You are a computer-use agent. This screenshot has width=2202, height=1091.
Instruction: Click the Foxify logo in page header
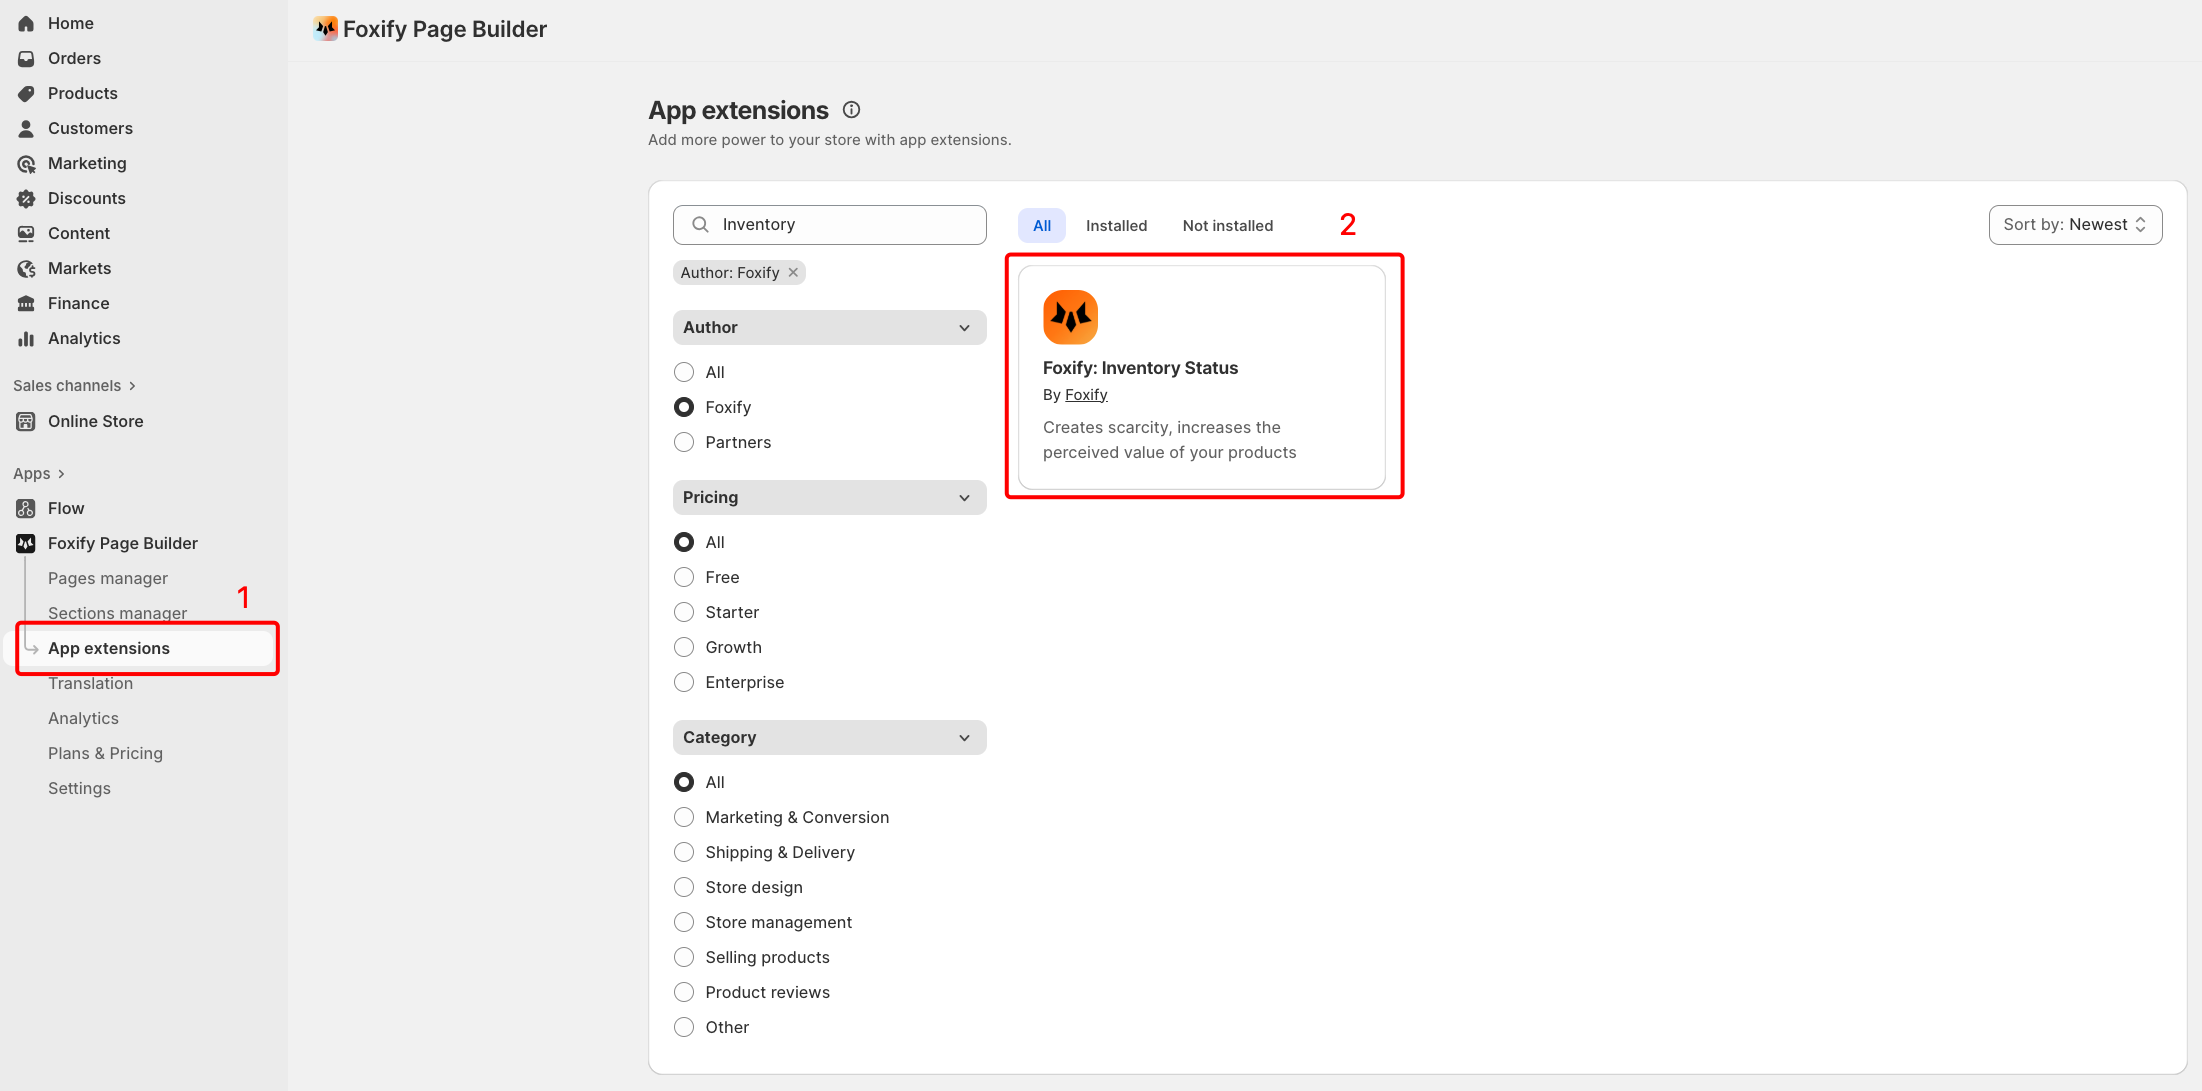325,28
